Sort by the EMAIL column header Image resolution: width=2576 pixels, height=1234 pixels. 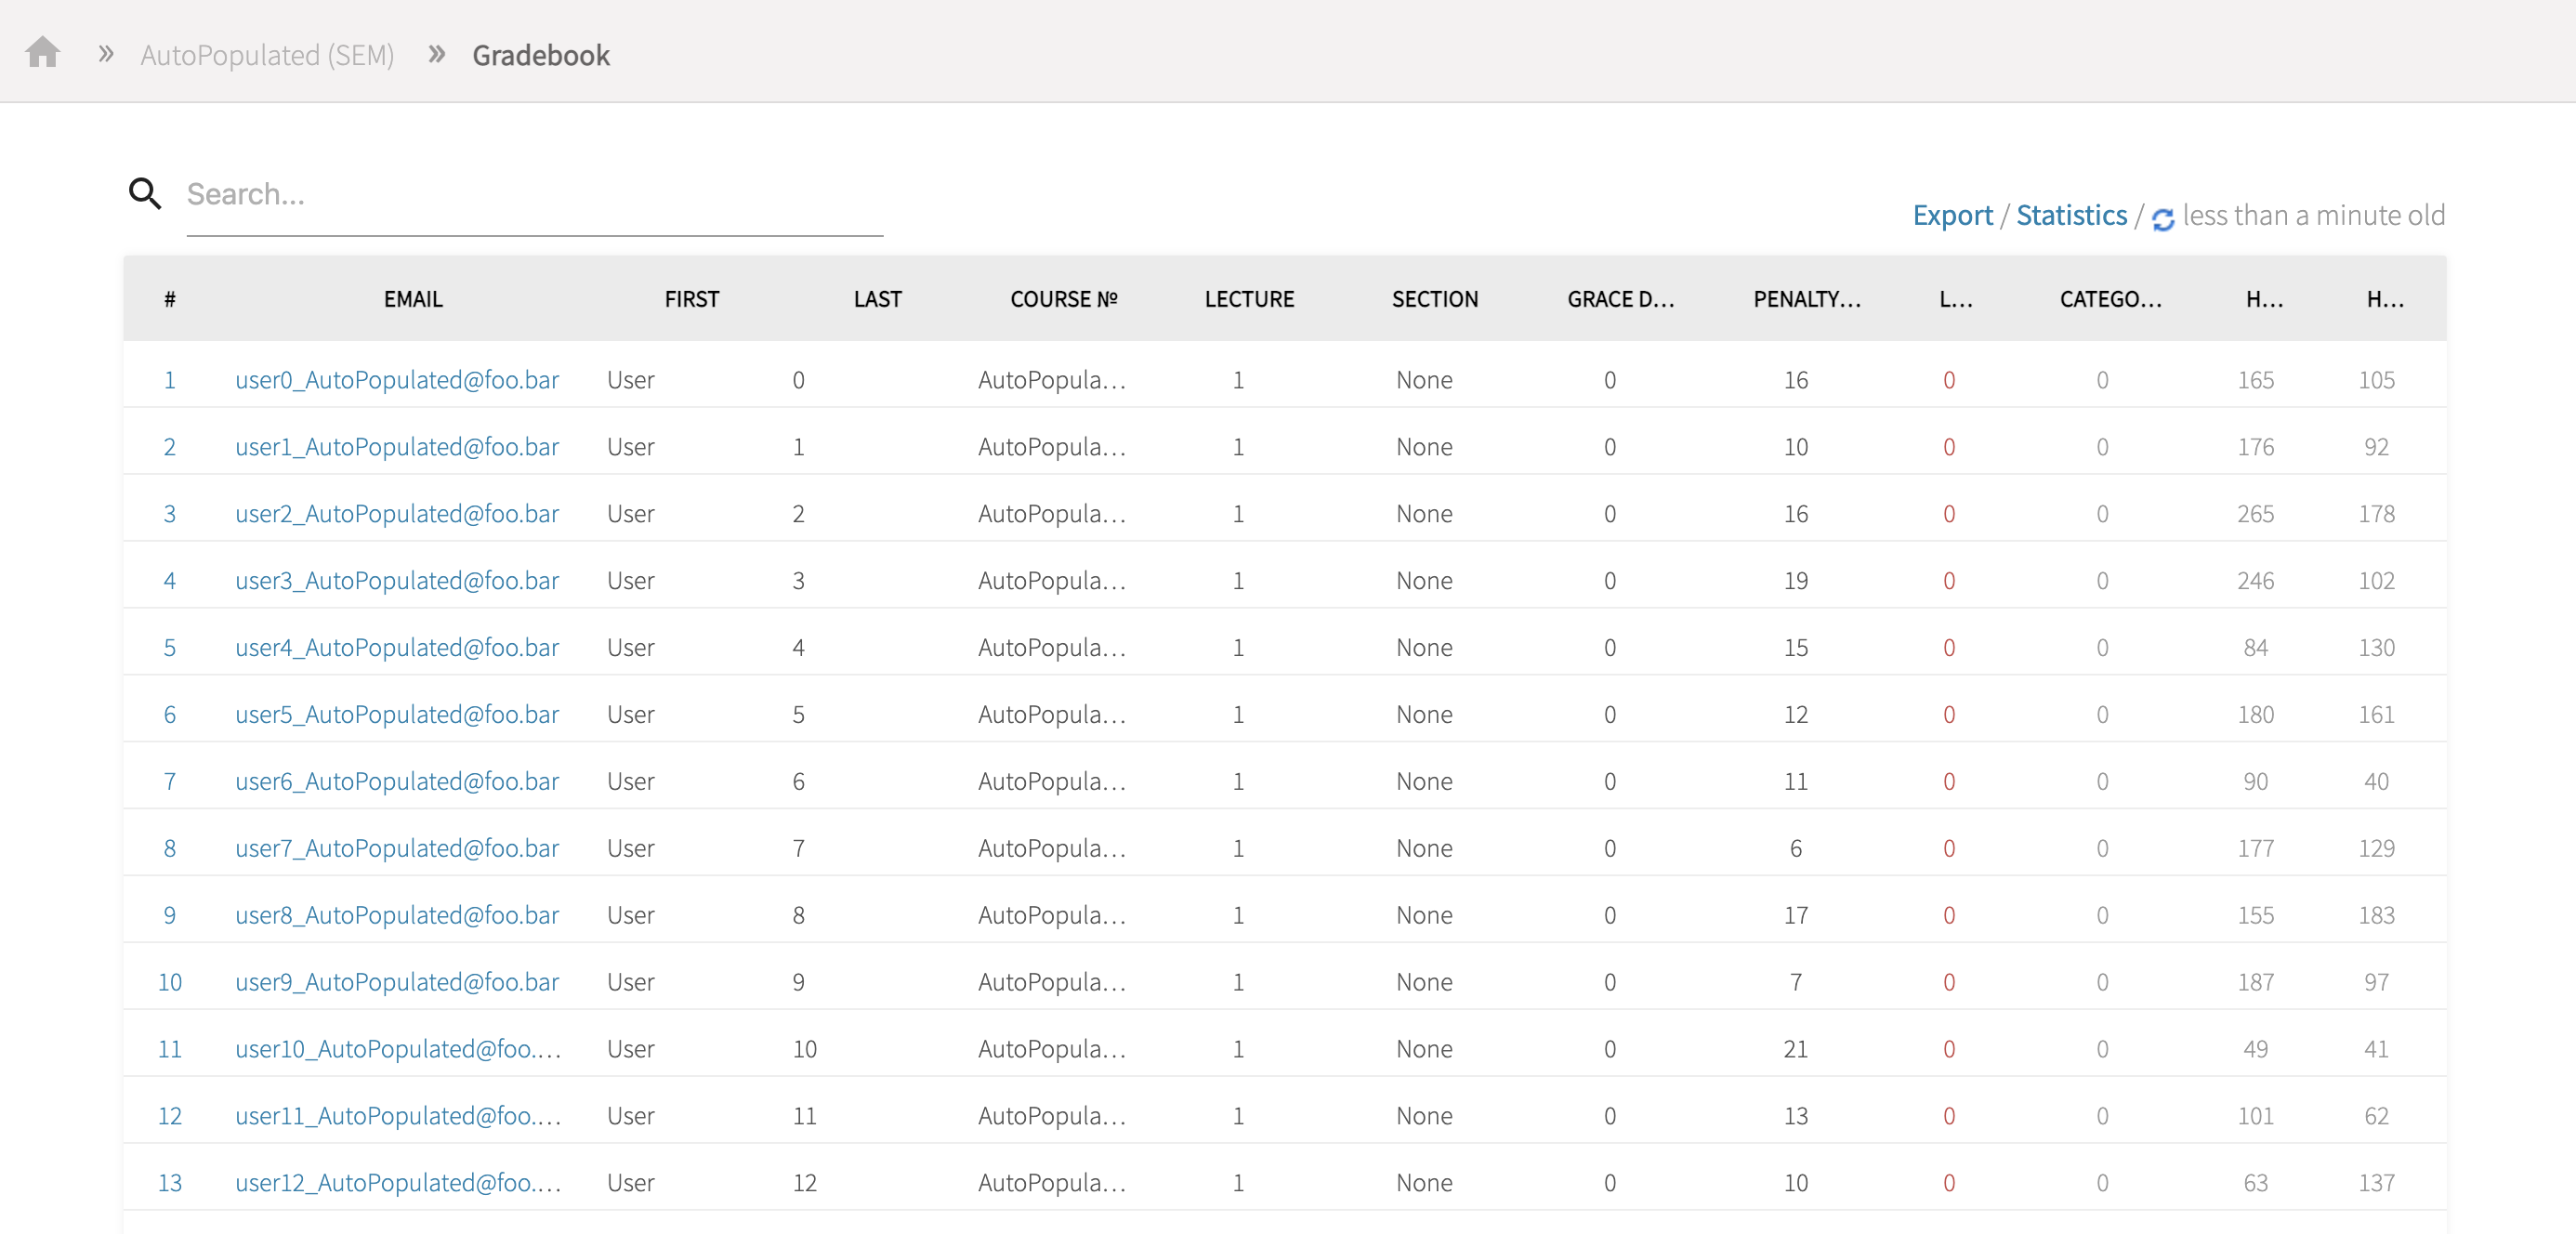point(413,299)
